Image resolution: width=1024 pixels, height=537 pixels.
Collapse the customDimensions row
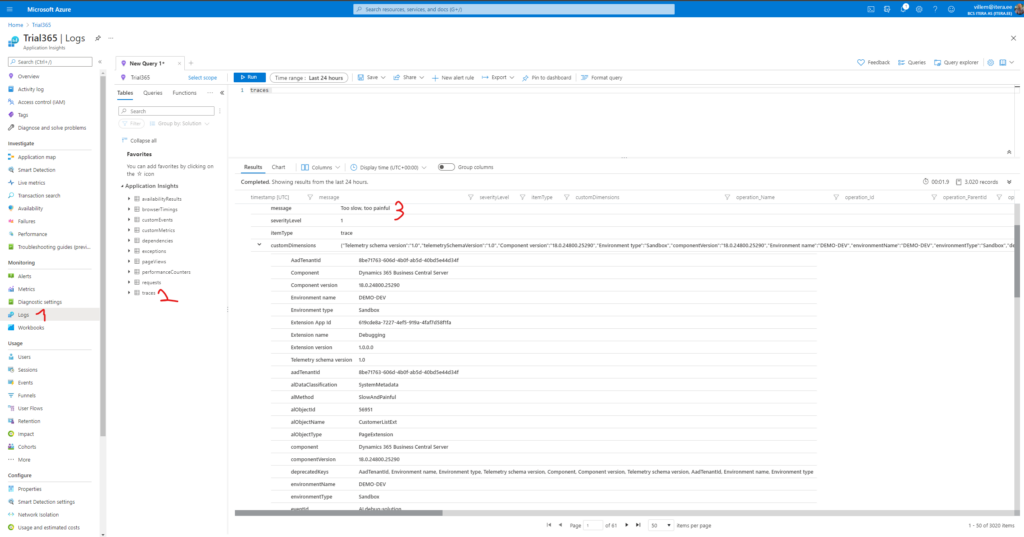259,245
